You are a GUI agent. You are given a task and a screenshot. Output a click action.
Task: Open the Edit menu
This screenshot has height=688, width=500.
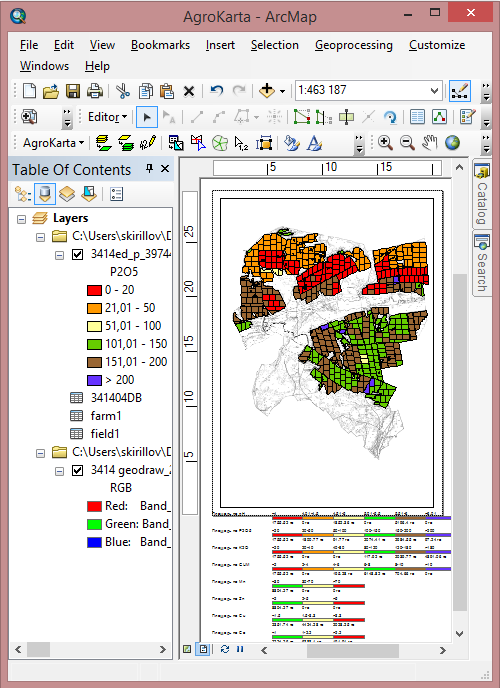click(64, 45)
